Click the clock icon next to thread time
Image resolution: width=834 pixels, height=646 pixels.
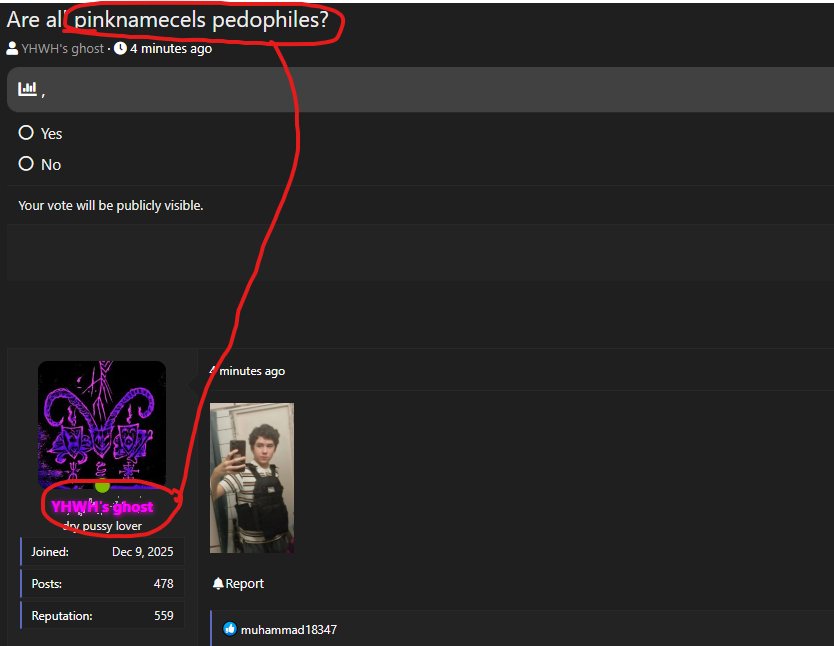(120, 48)
